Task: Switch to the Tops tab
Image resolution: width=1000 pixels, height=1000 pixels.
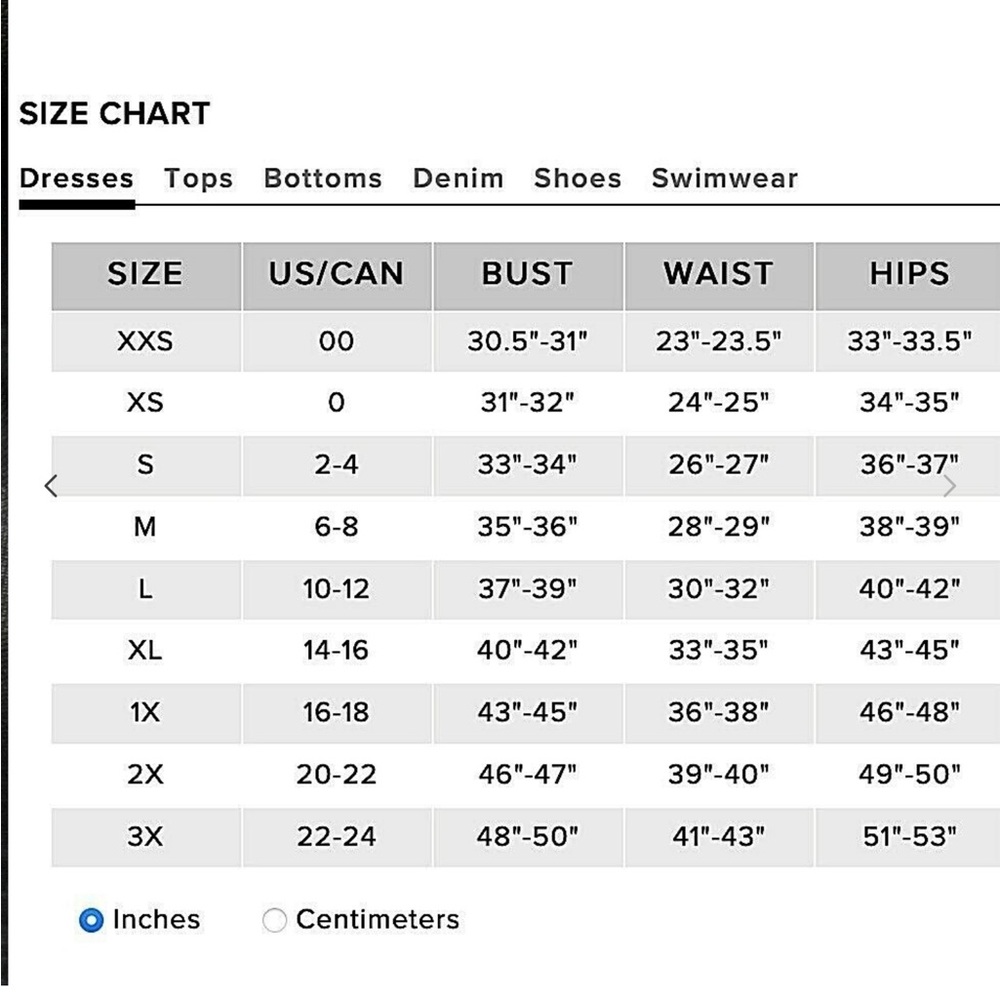Action: tap(198, 178)
